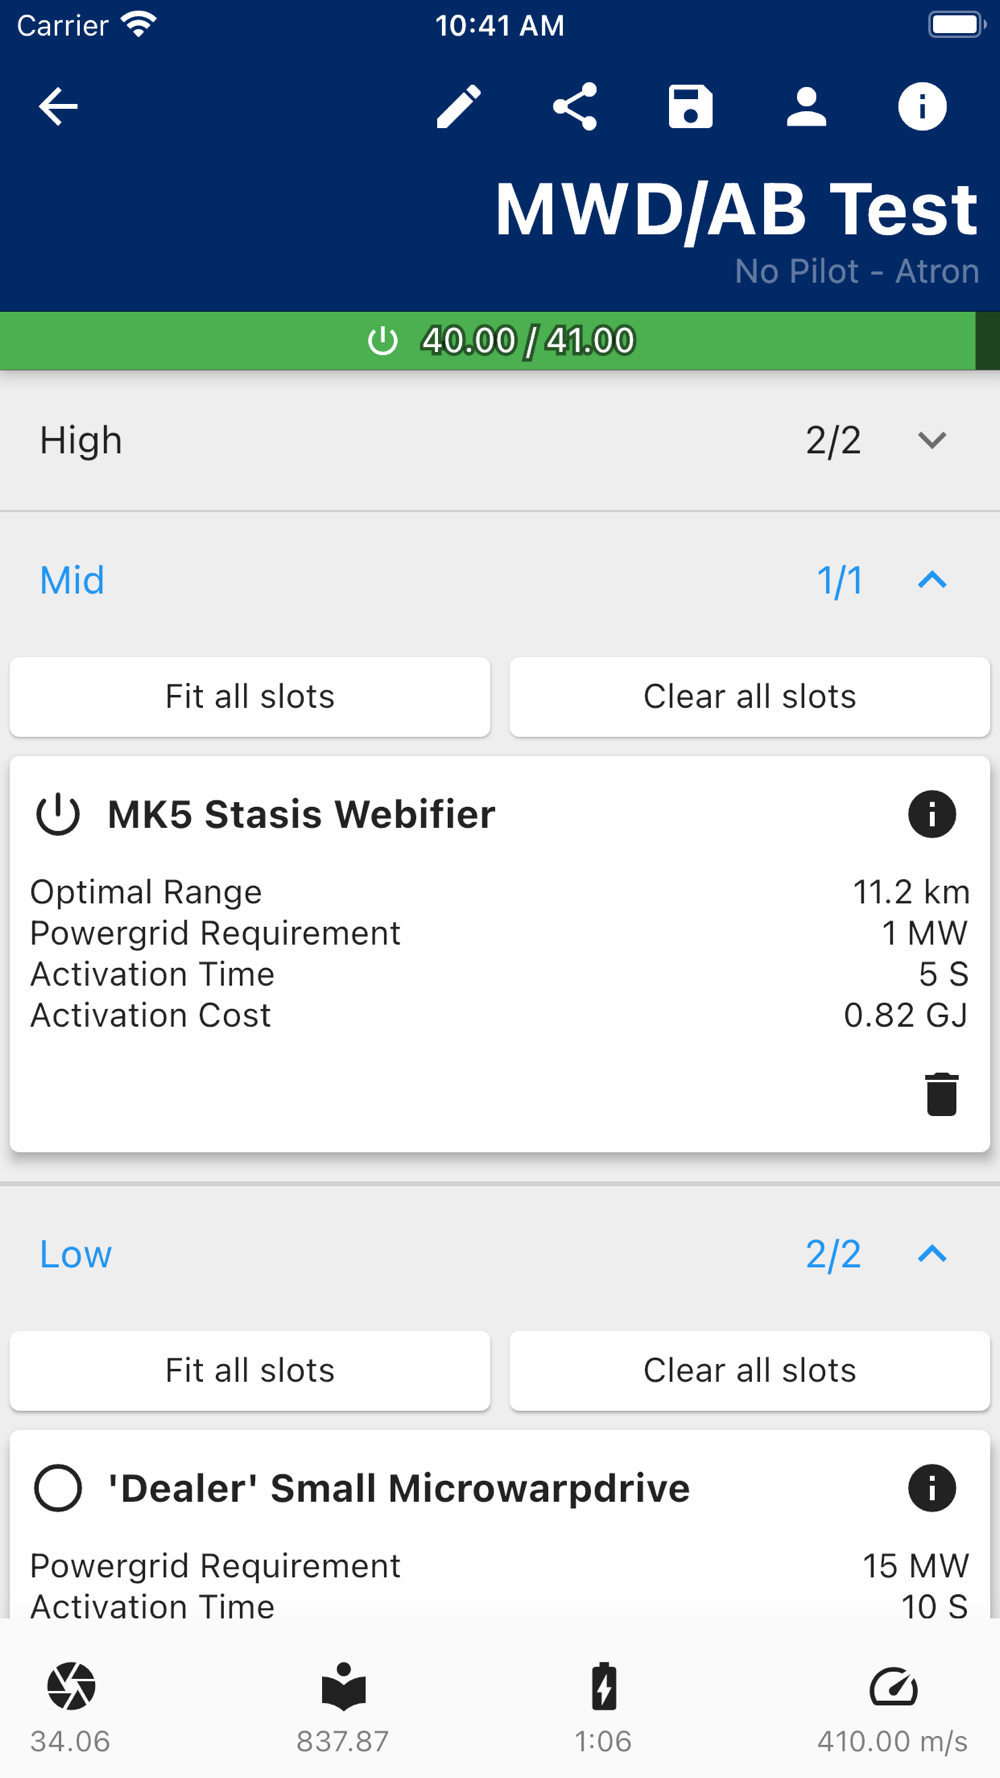Show info for 'Dealer' Small Microwarpdrive
This screenshot has width=1000, height=1778.
(x=932, y=1488)
